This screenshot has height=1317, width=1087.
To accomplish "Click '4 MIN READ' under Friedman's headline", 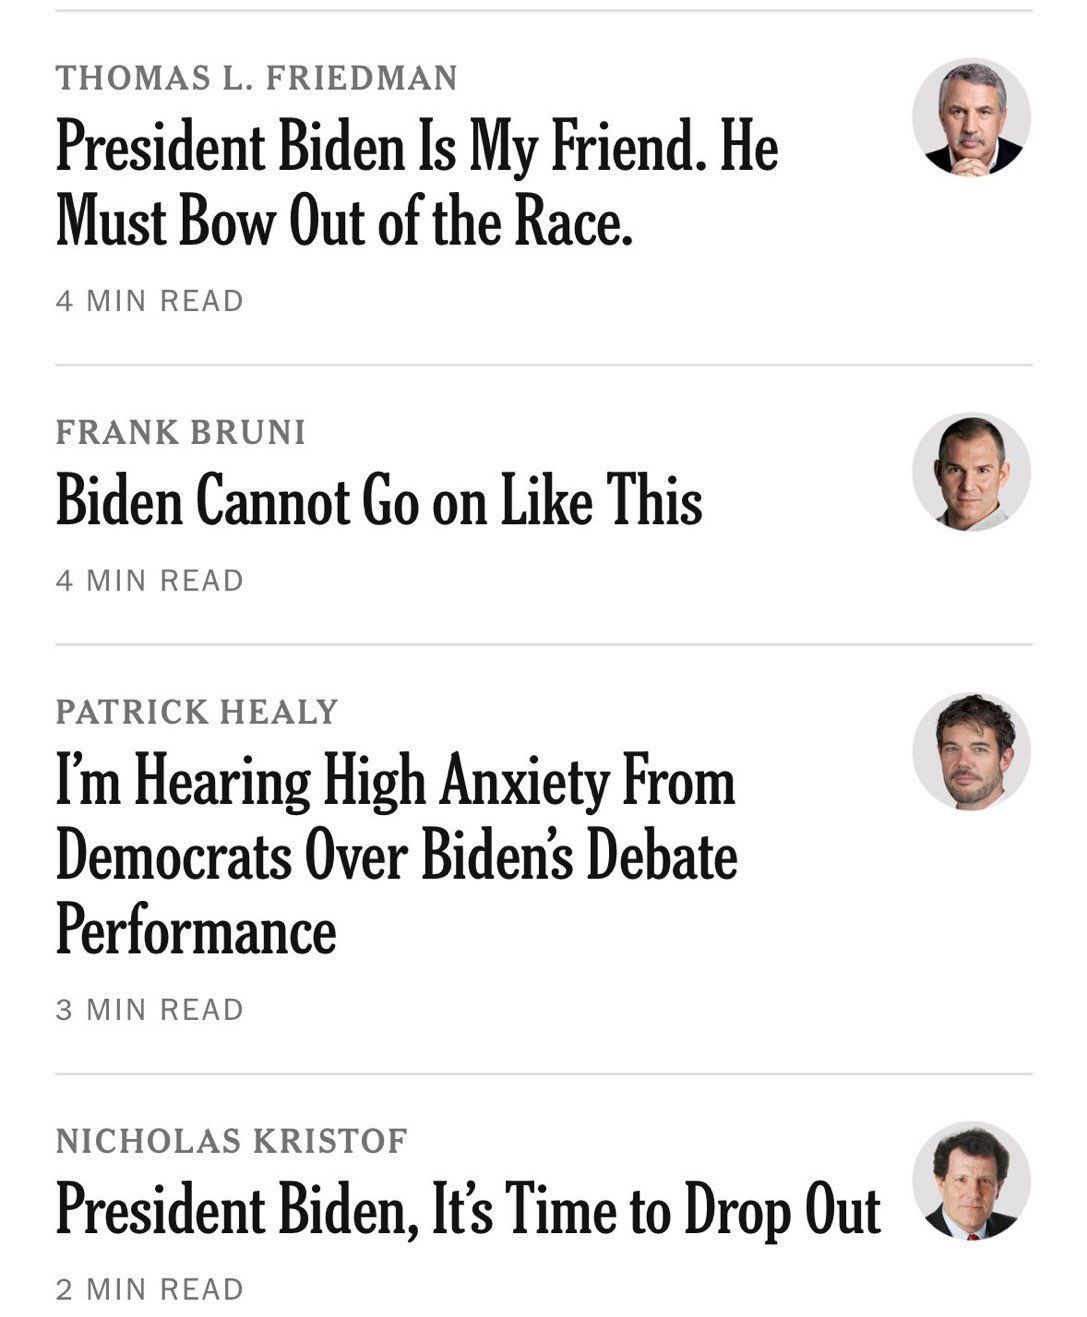I will pos(150,301).
